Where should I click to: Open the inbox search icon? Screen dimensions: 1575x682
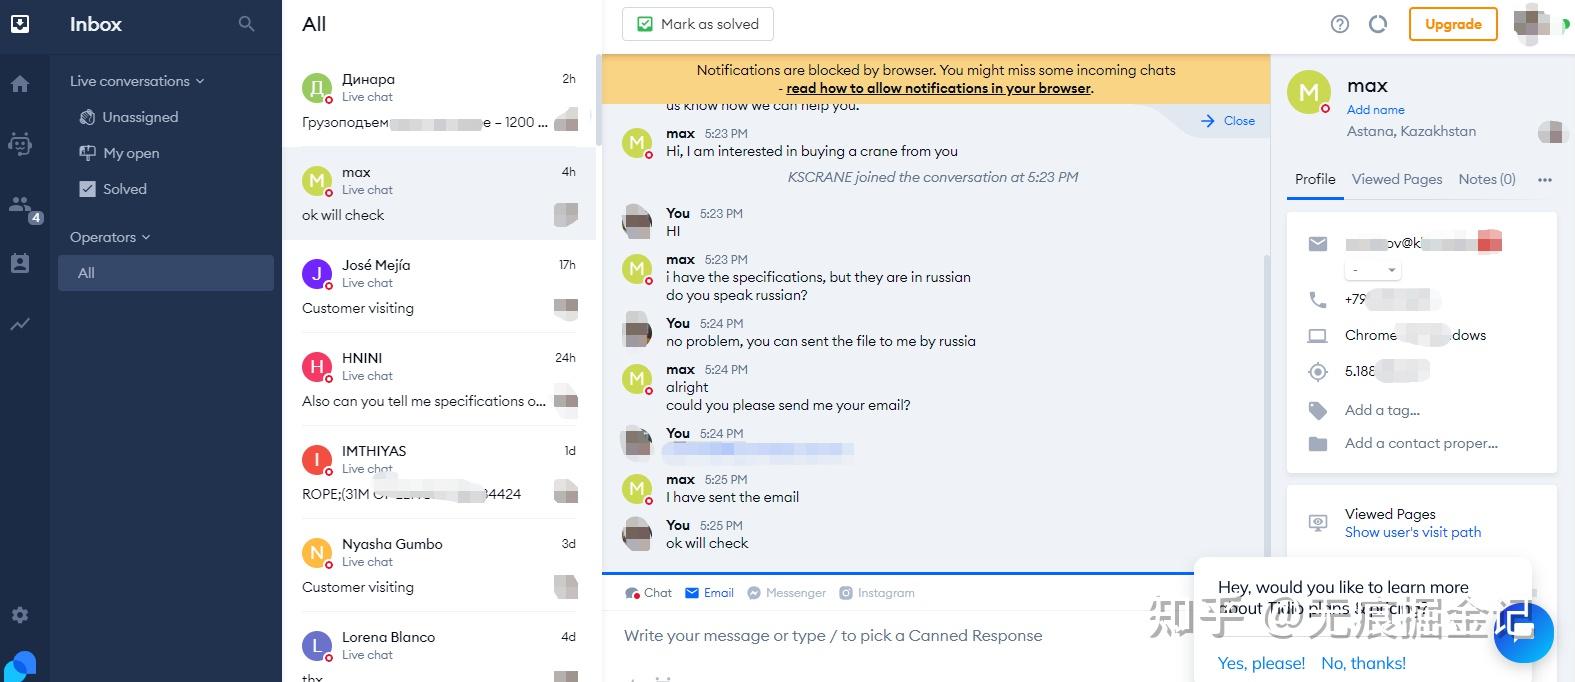[x=246, y=24]
